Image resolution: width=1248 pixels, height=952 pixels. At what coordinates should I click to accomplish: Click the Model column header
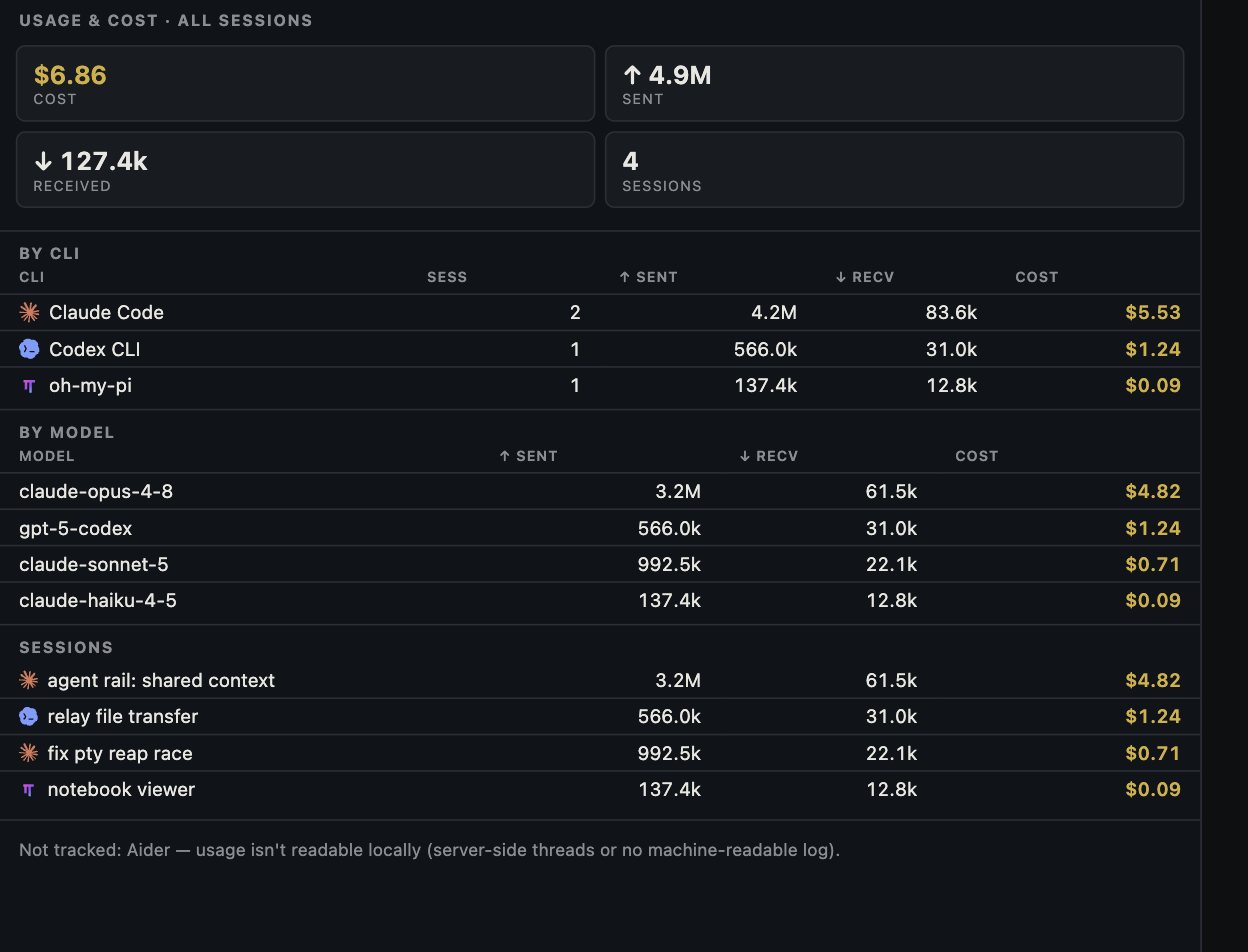click(x=47, y=456)
